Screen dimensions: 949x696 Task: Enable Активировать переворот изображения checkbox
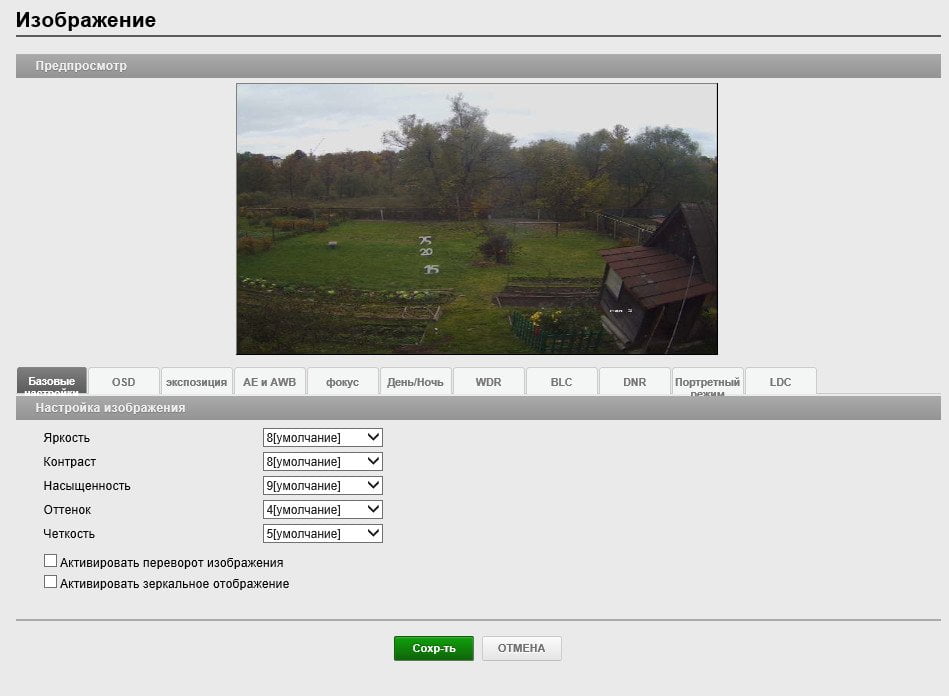(x=50, y=561)
